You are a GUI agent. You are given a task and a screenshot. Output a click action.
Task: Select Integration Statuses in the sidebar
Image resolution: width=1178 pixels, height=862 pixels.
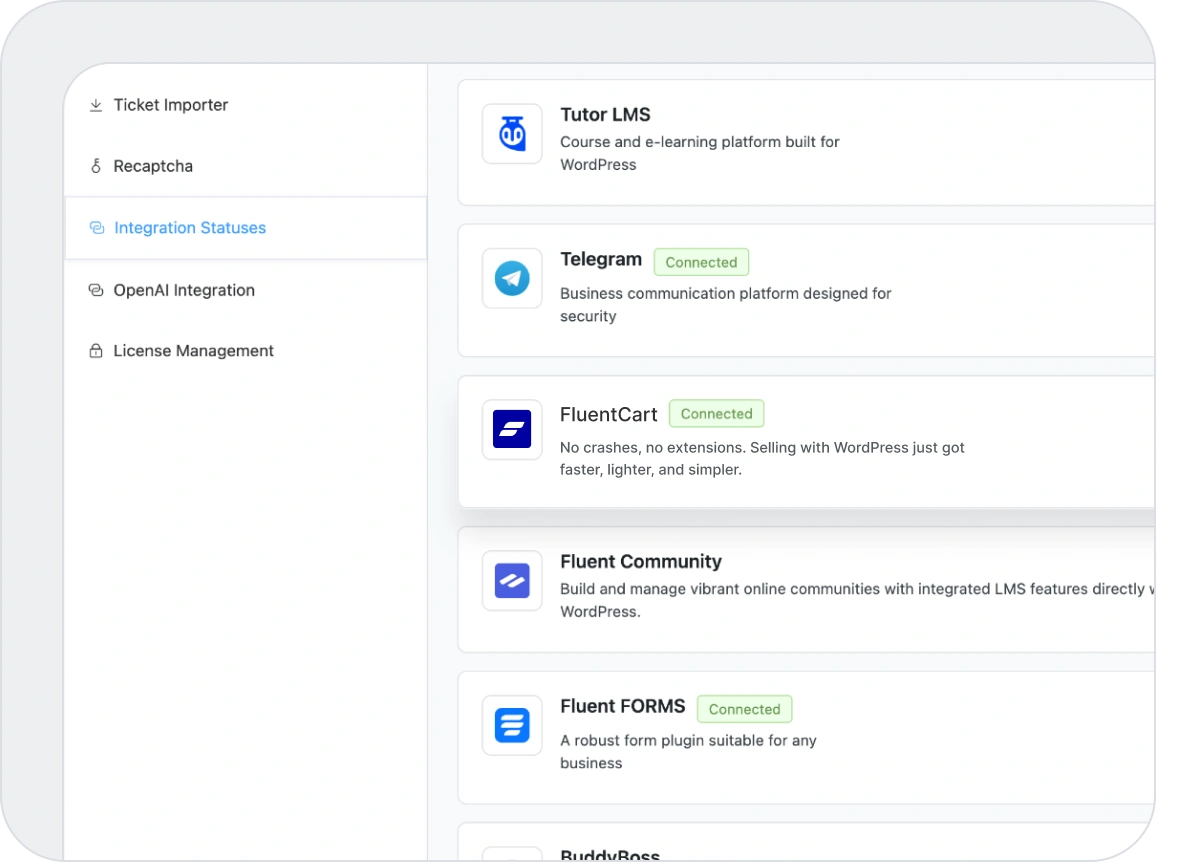coord(190,228)
